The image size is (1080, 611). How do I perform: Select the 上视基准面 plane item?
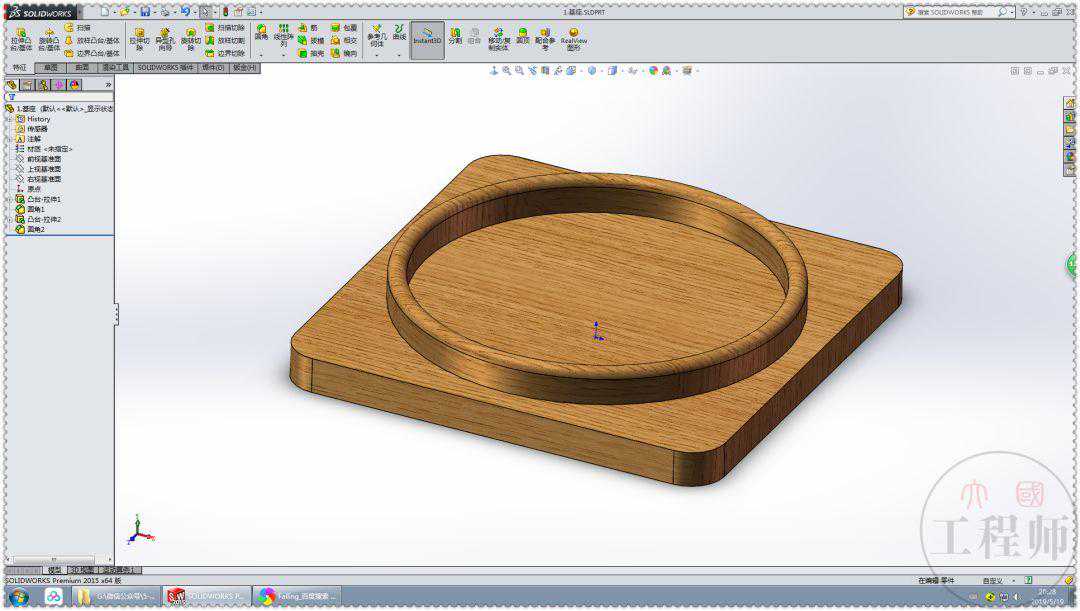coord(43,169)
